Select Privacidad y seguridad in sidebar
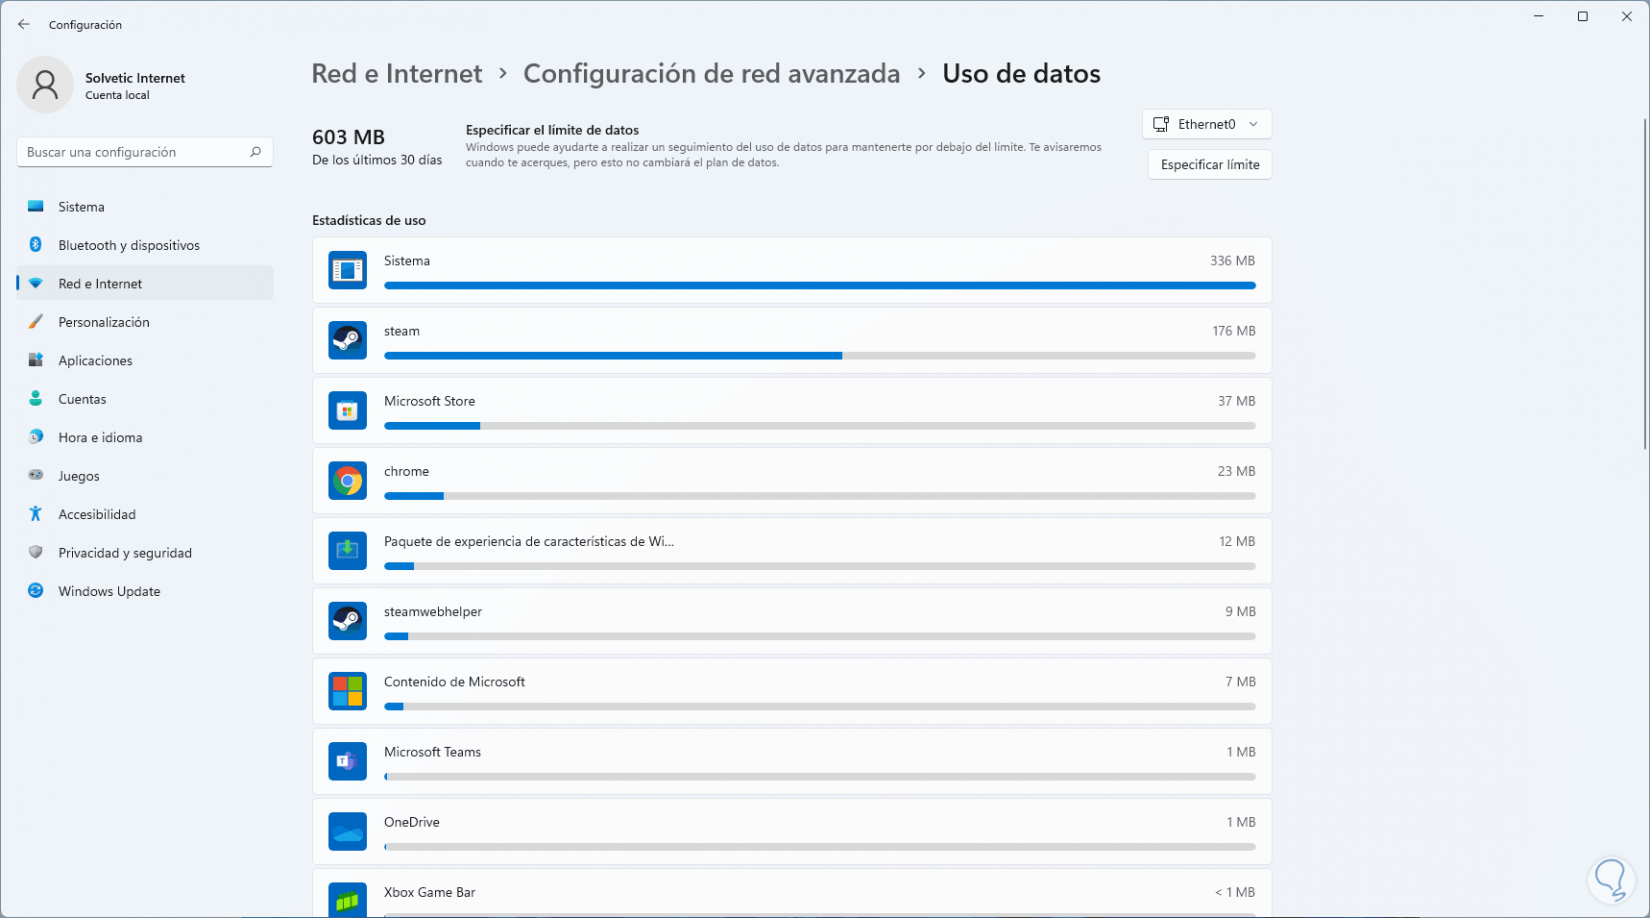The image size is (1650, 918). tap(124, 553)
